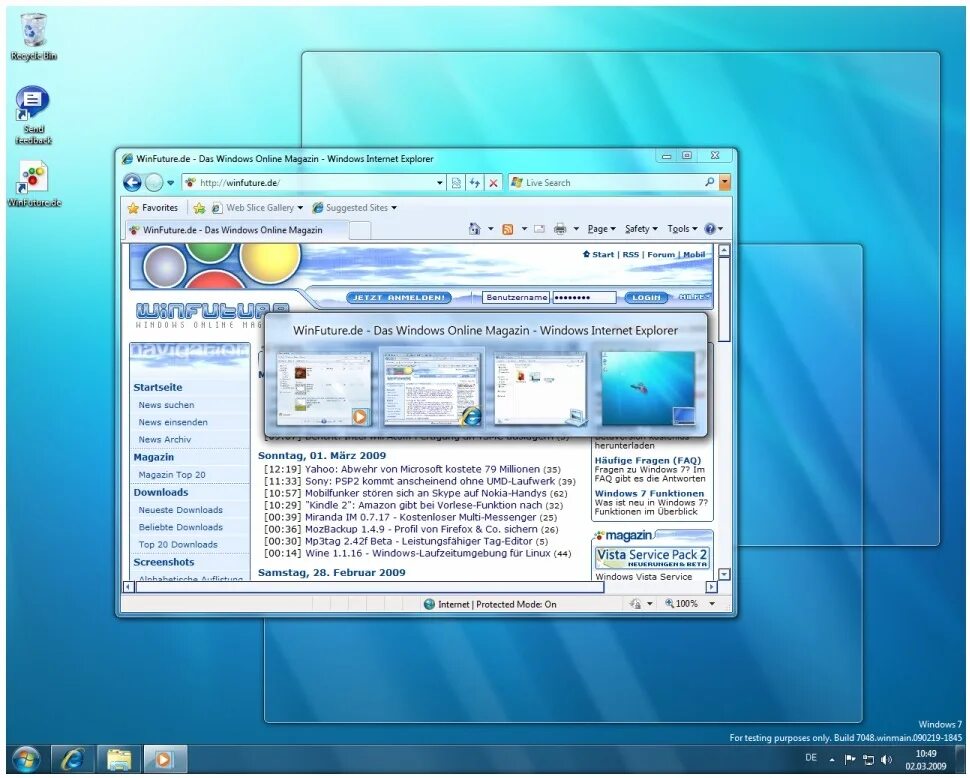Click the RSS link in page header

point(630,254)
